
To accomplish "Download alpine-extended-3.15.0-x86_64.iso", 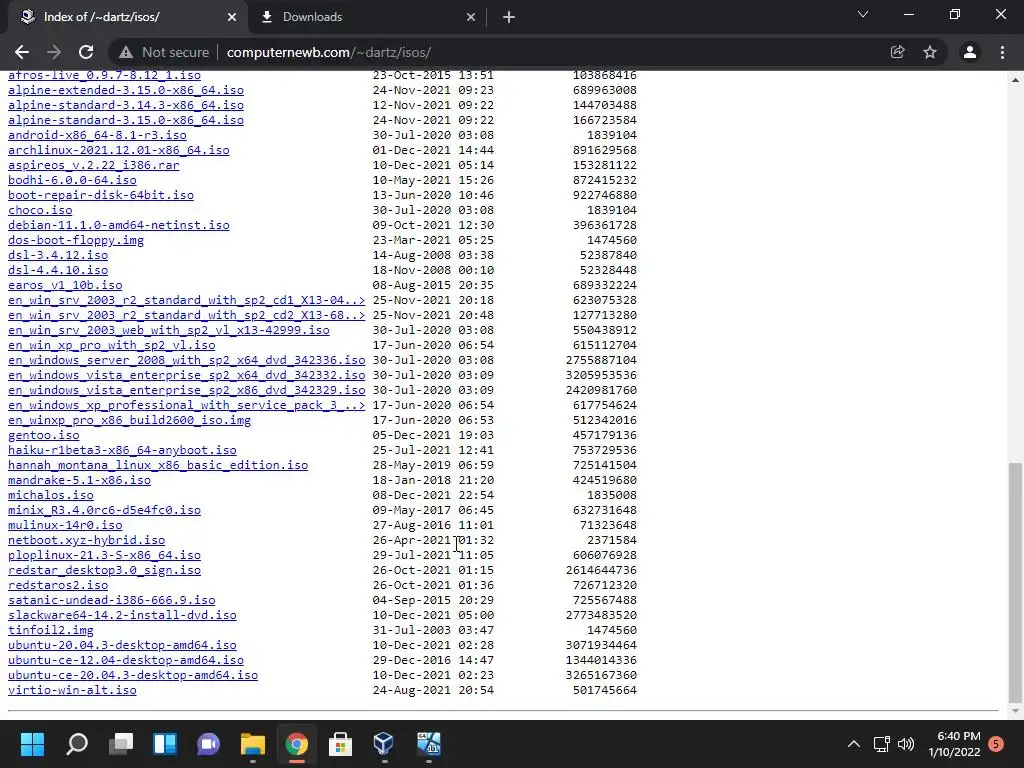I will (126, 90).
